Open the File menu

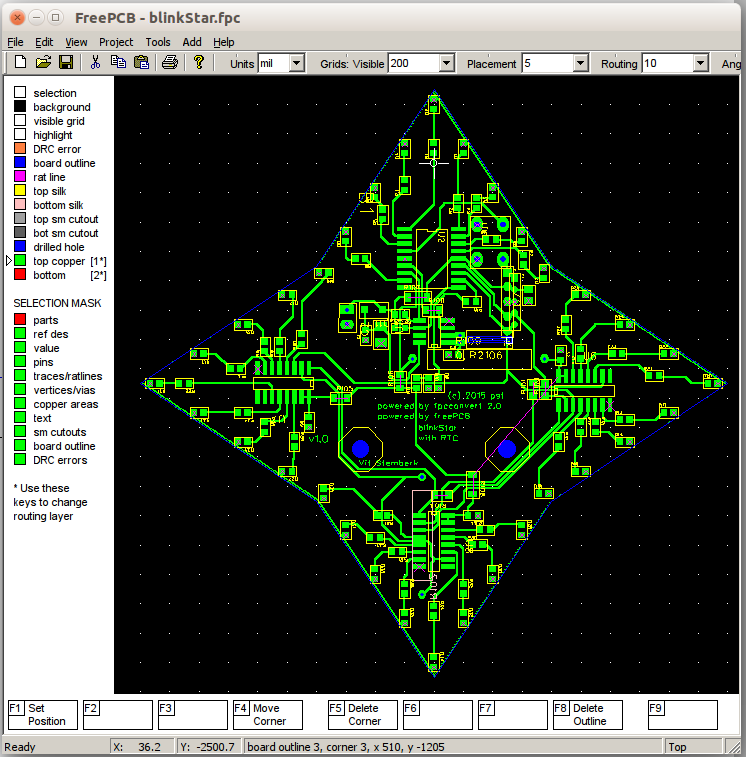[15, 42]
